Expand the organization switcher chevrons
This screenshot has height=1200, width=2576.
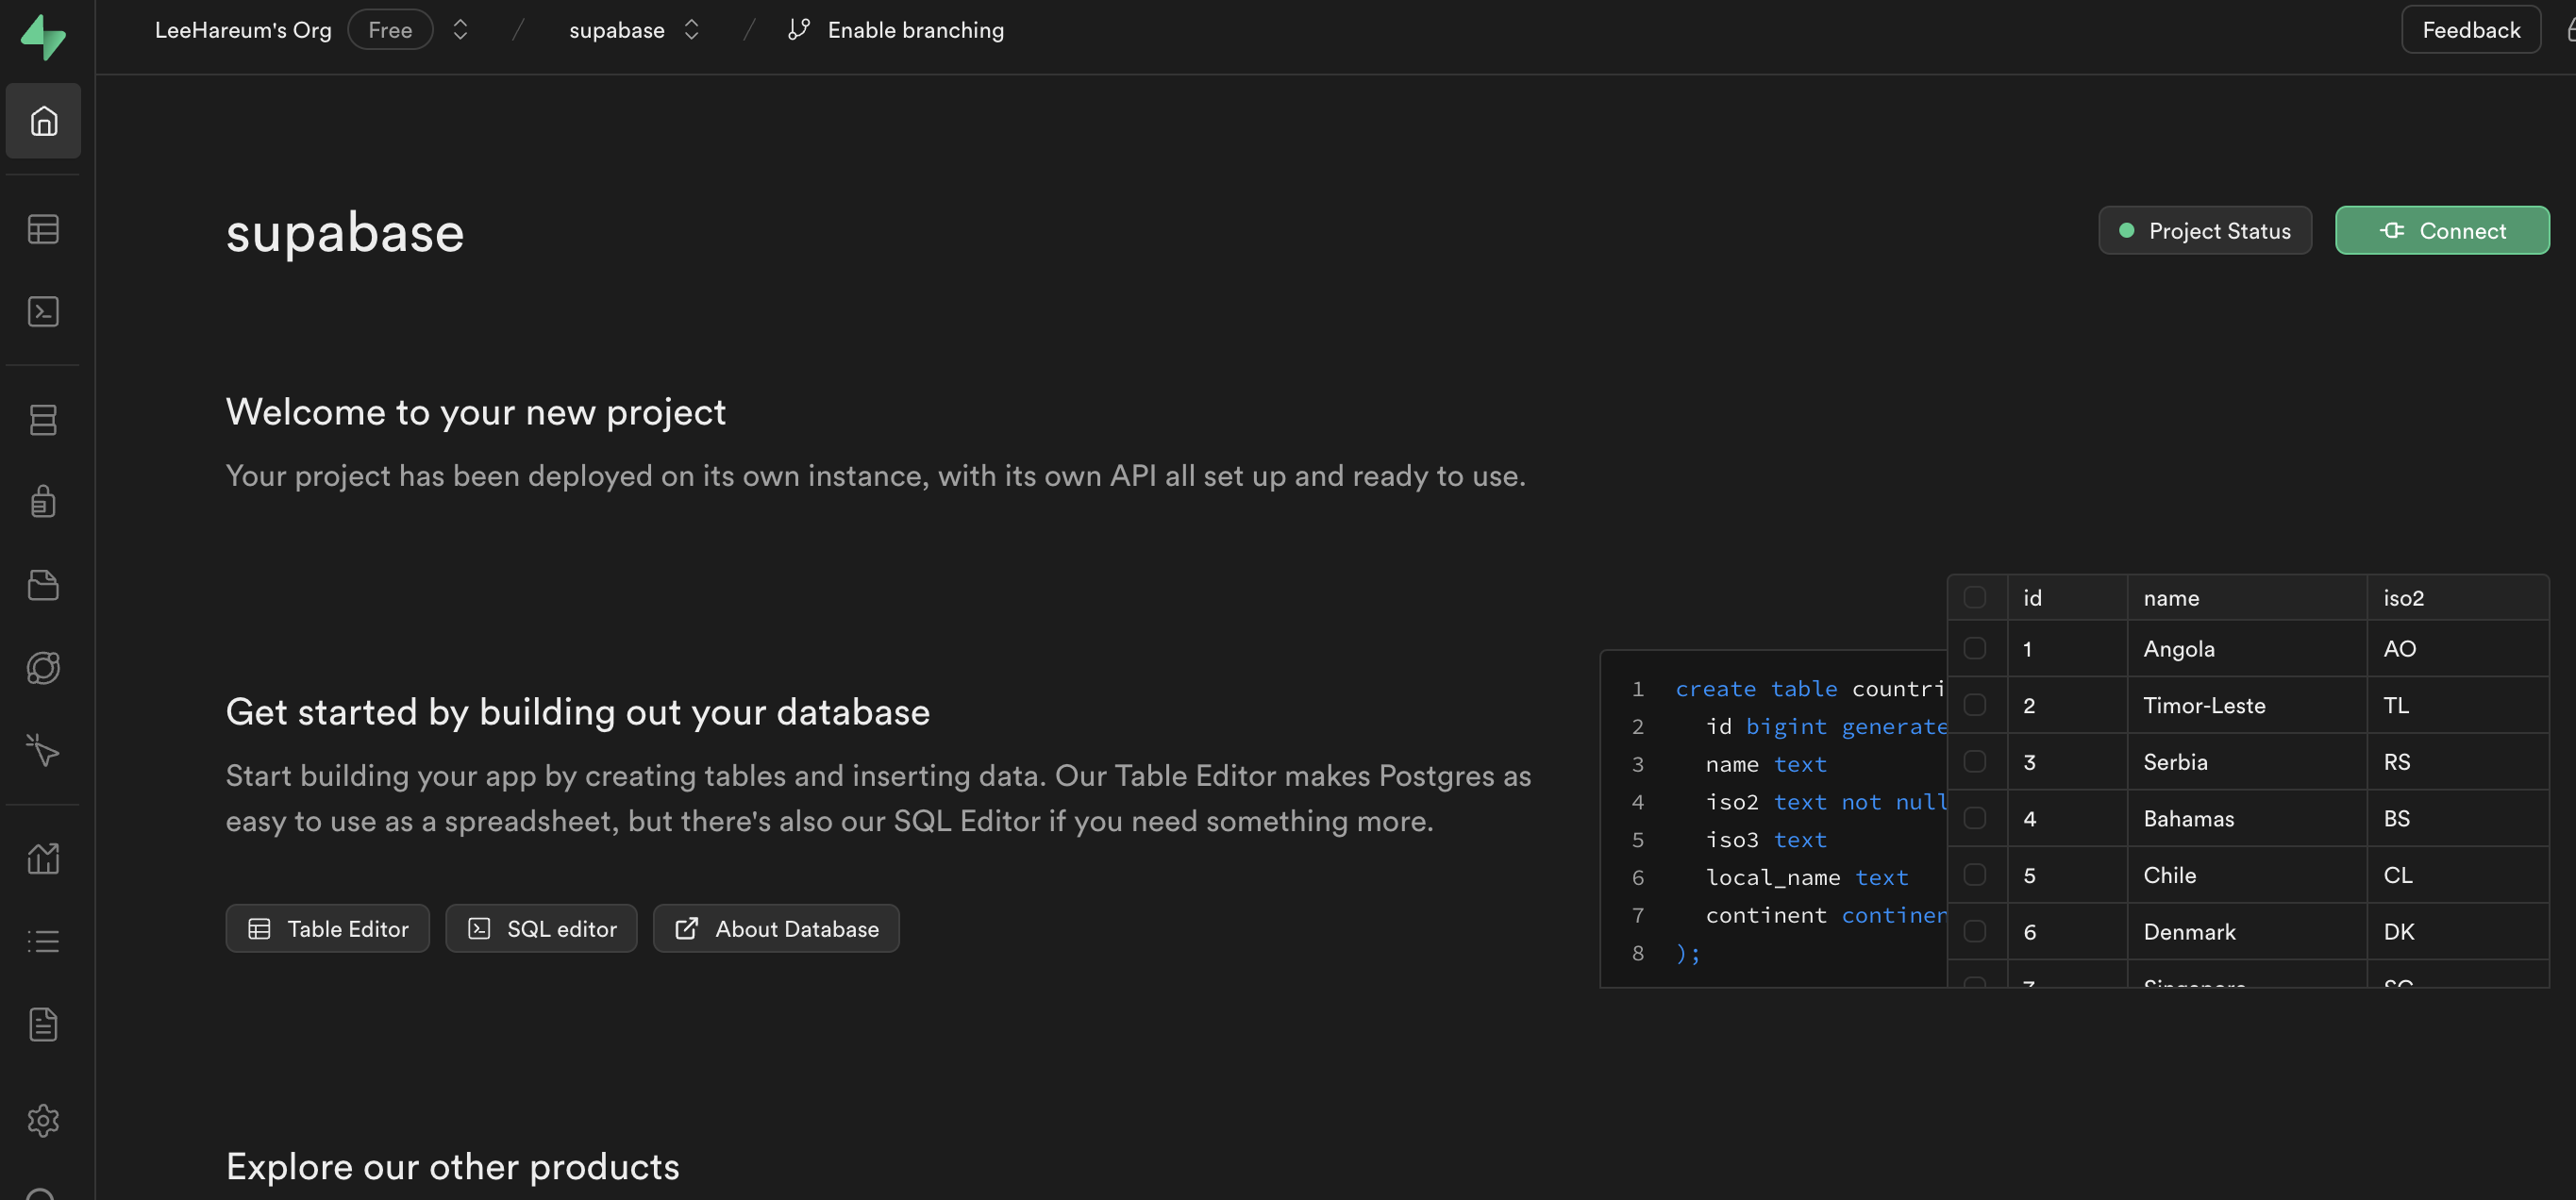click(x=460, y=30)
